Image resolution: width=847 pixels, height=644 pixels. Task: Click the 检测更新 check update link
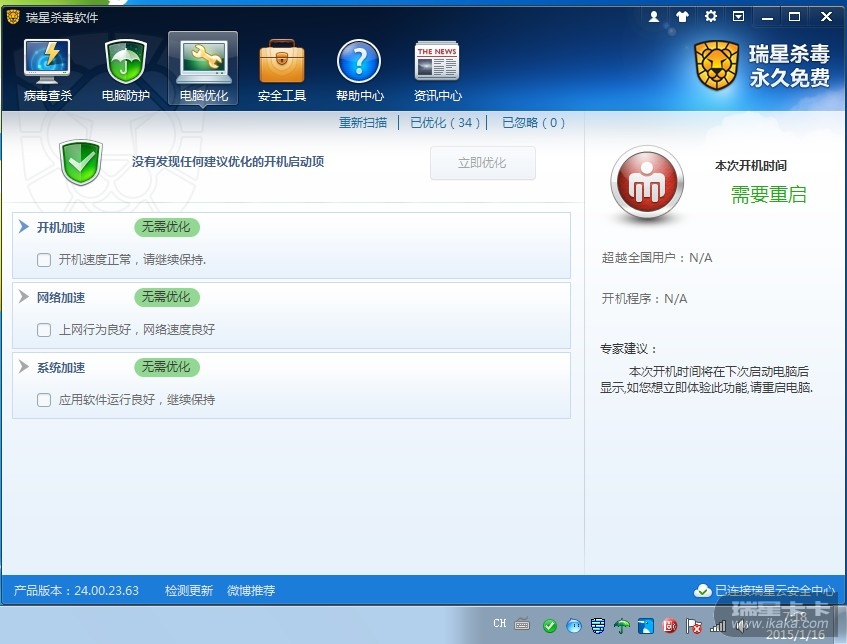pos(189,591)
